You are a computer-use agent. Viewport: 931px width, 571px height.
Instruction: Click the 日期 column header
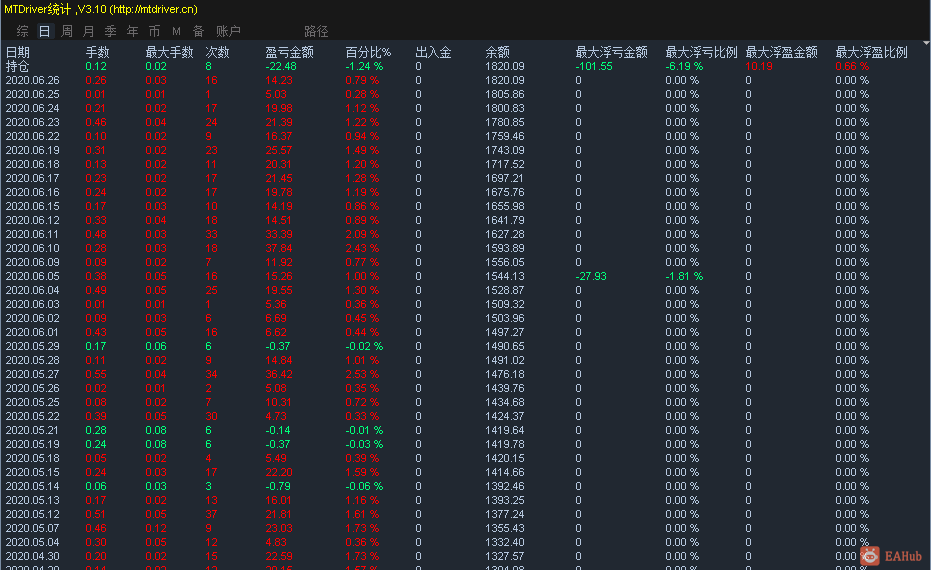[x=18, y=53]
